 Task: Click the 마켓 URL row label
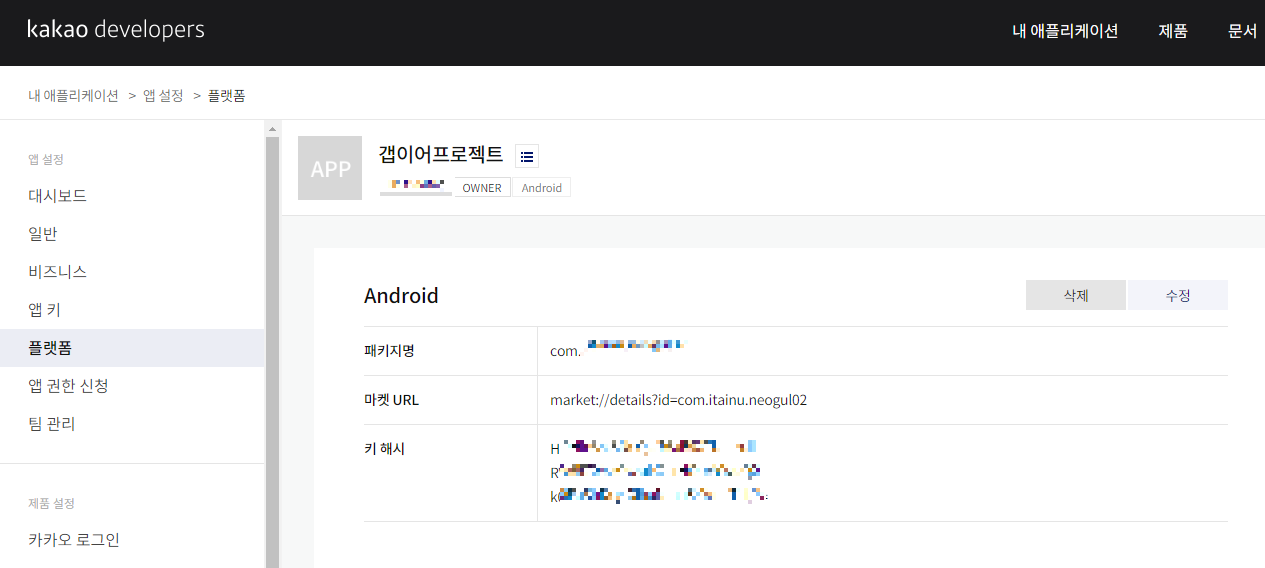392,400
